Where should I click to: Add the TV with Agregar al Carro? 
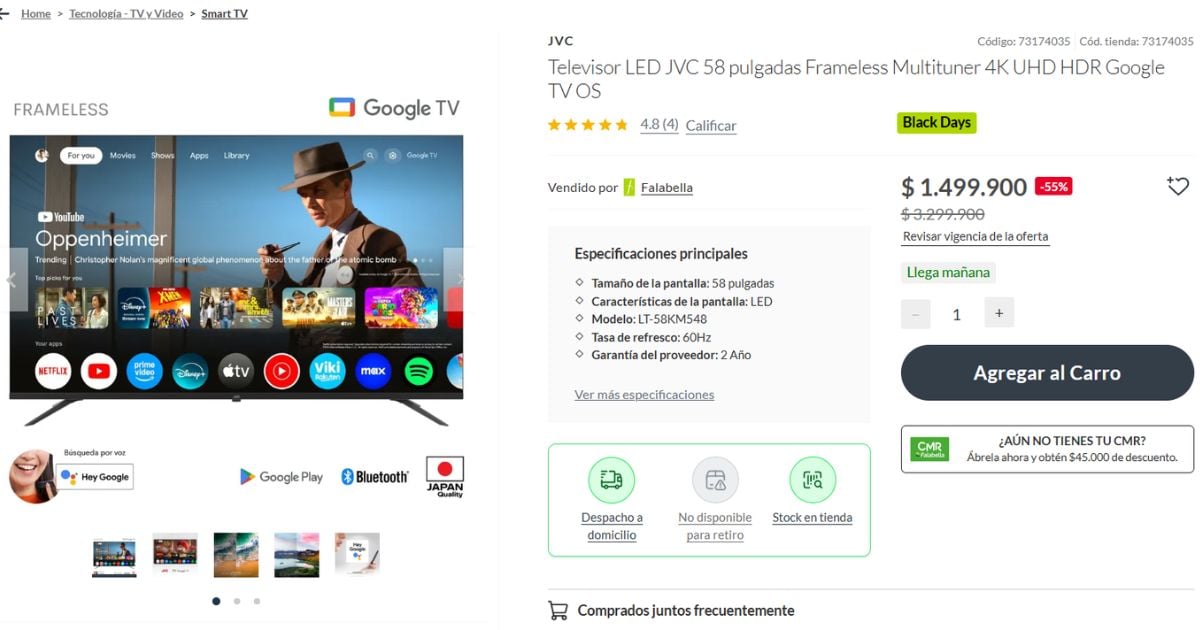click(x=1047, y=373)
